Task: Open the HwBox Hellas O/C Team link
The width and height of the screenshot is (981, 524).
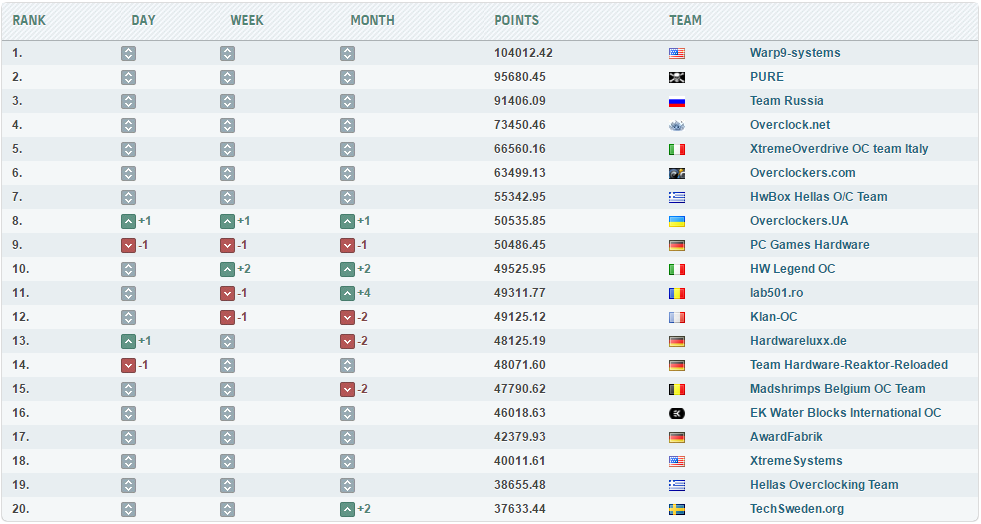Action: coord(818,197)
